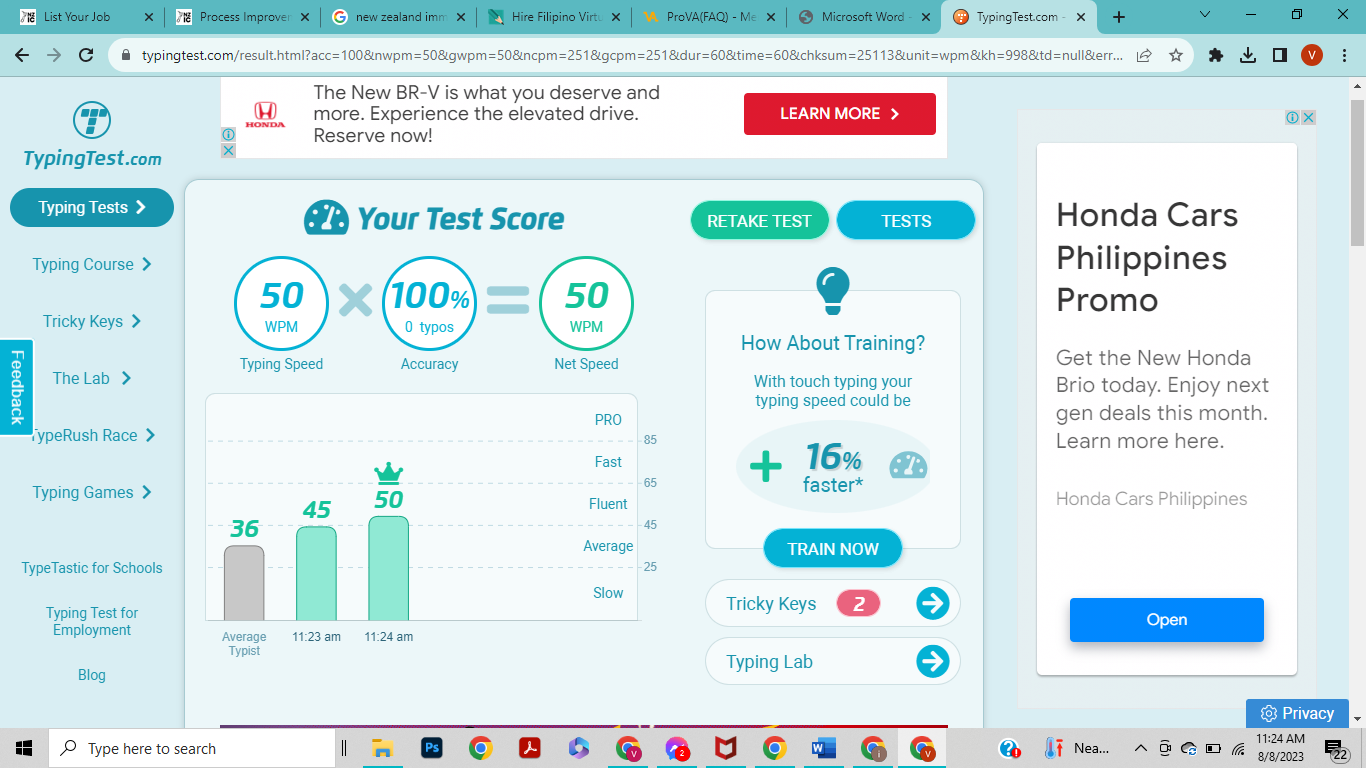Image resolution: width=1366 pixels, height=768 pixels.
Task: Expand the Tricky Keys sidebar menu
Action: point(92,321)
